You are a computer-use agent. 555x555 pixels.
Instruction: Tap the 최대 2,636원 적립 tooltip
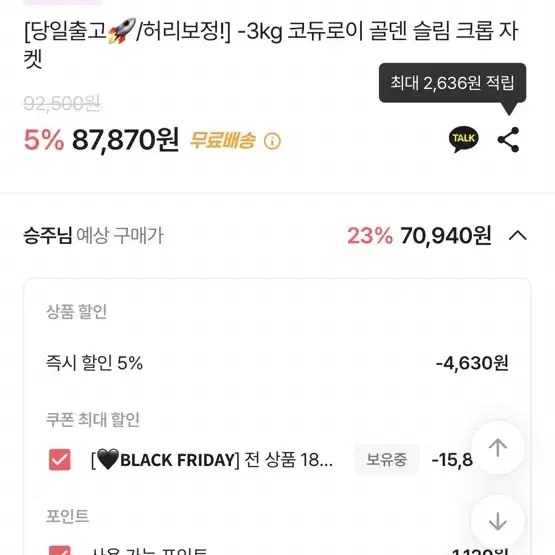tap(452, 83)
